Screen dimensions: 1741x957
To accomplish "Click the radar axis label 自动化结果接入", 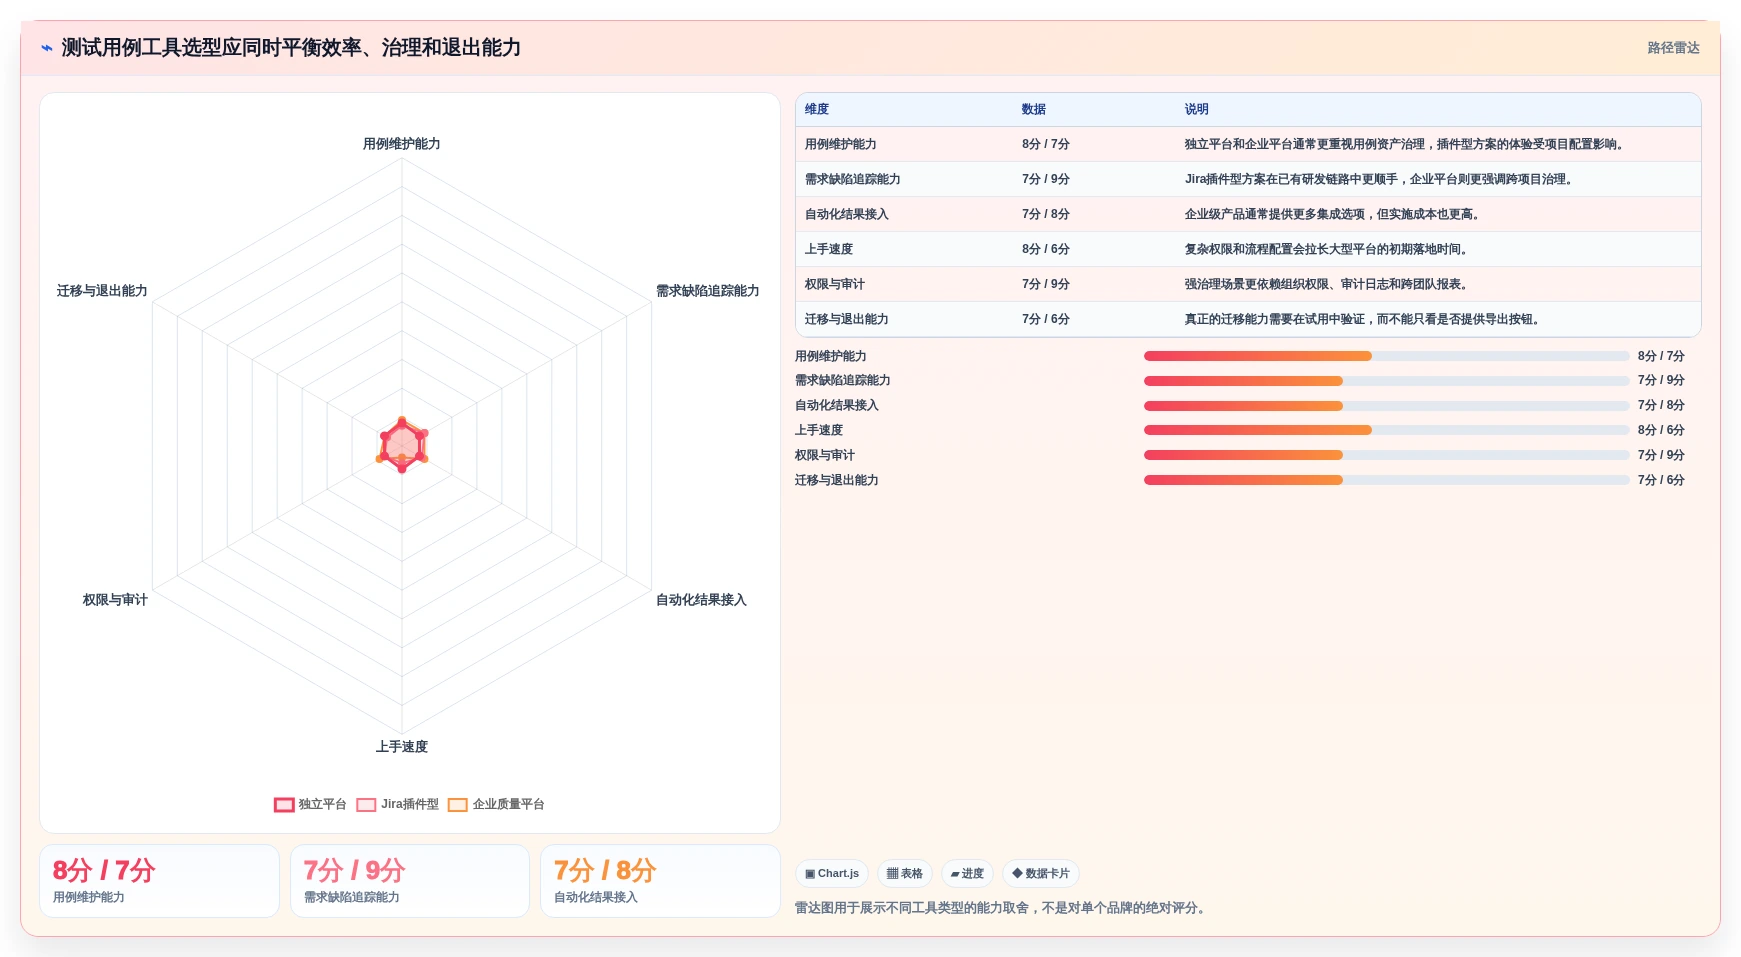I will click(x=702, y=600).
